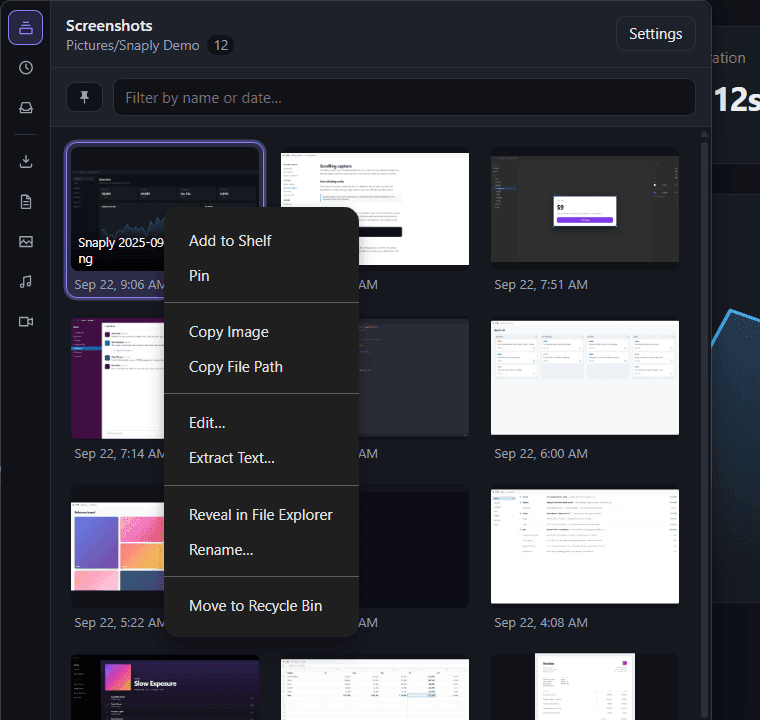Choose Edit... from the context menu
Viewport: 760px width, 720px height.
(x=261, y=423)
